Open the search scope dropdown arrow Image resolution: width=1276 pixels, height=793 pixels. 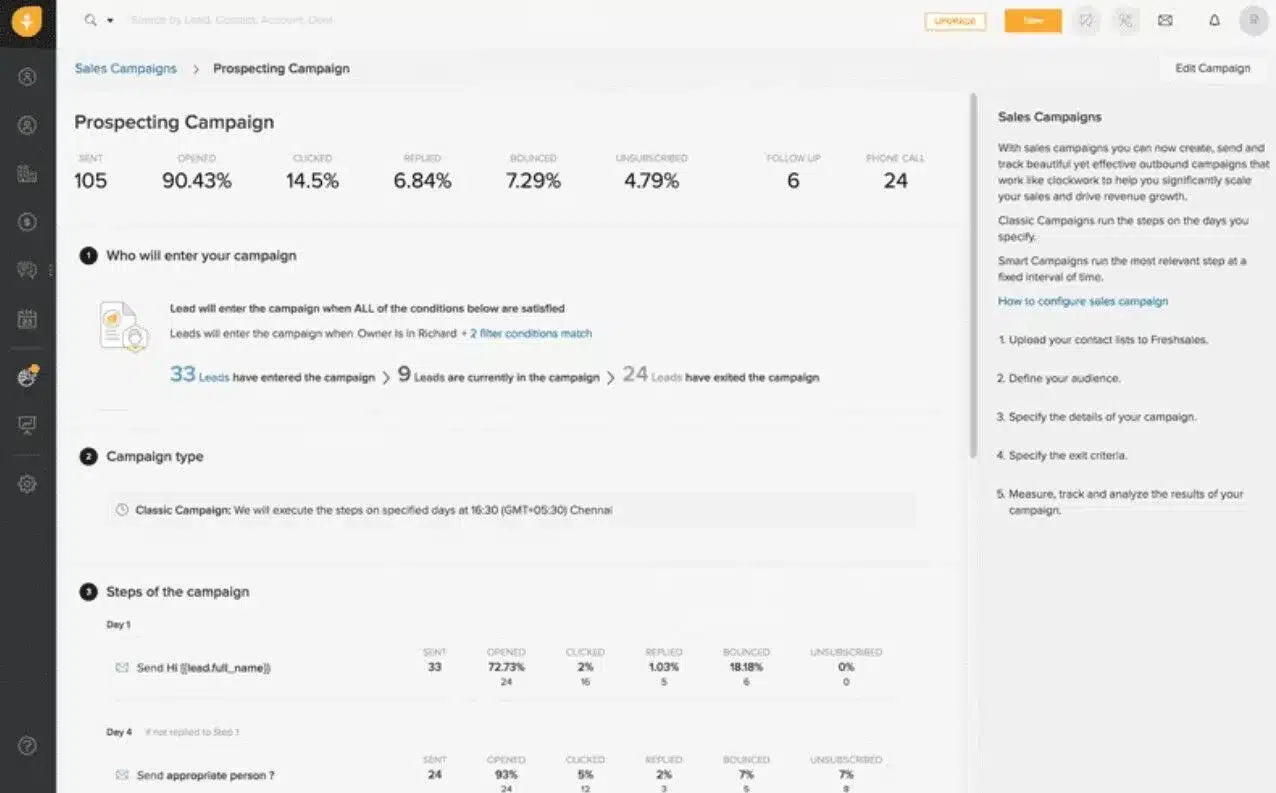coord(110,20)
